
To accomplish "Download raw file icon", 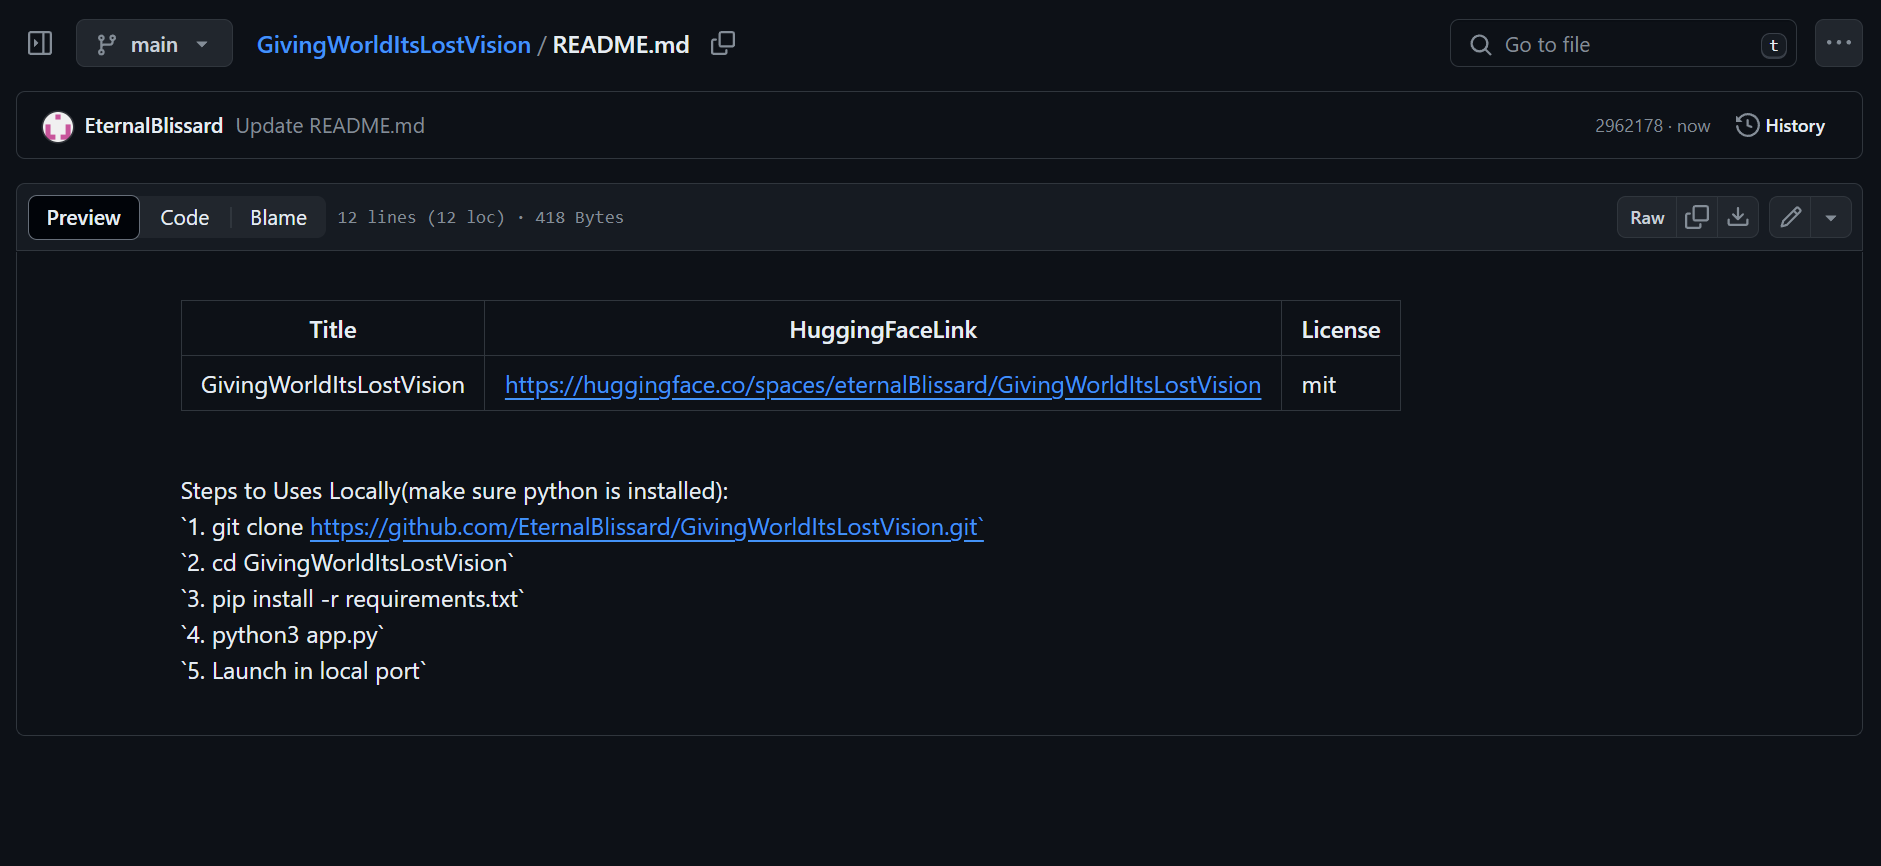I will pos(1738,217).
